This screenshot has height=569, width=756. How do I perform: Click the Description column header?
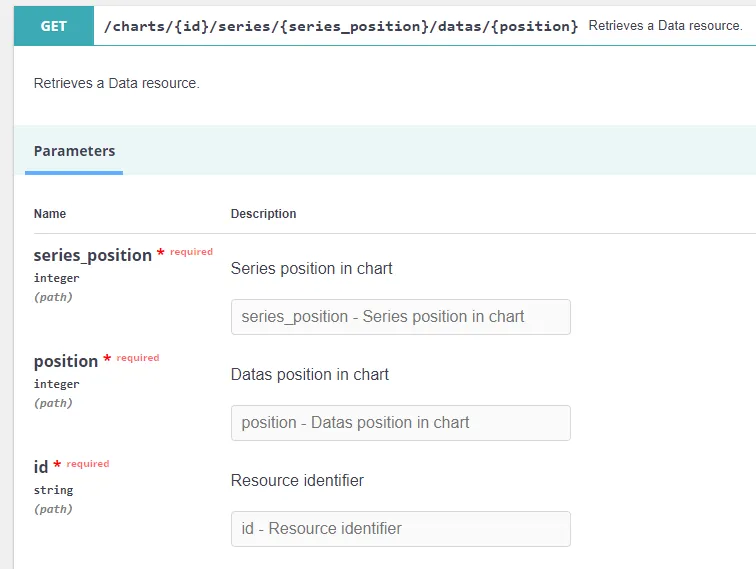[x=263, y=214]
